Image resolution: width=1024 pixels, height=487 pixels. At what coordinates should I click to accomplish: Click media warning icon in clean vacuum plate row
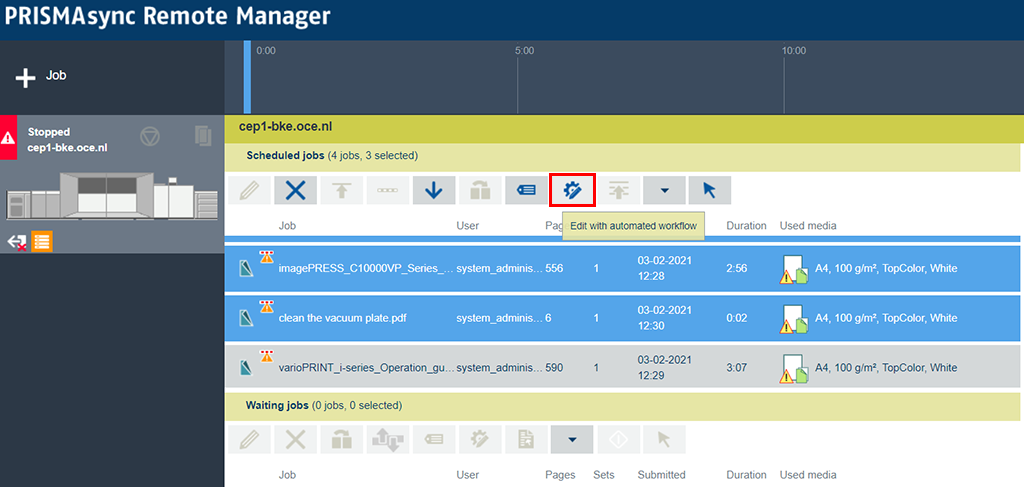point(795,319)
